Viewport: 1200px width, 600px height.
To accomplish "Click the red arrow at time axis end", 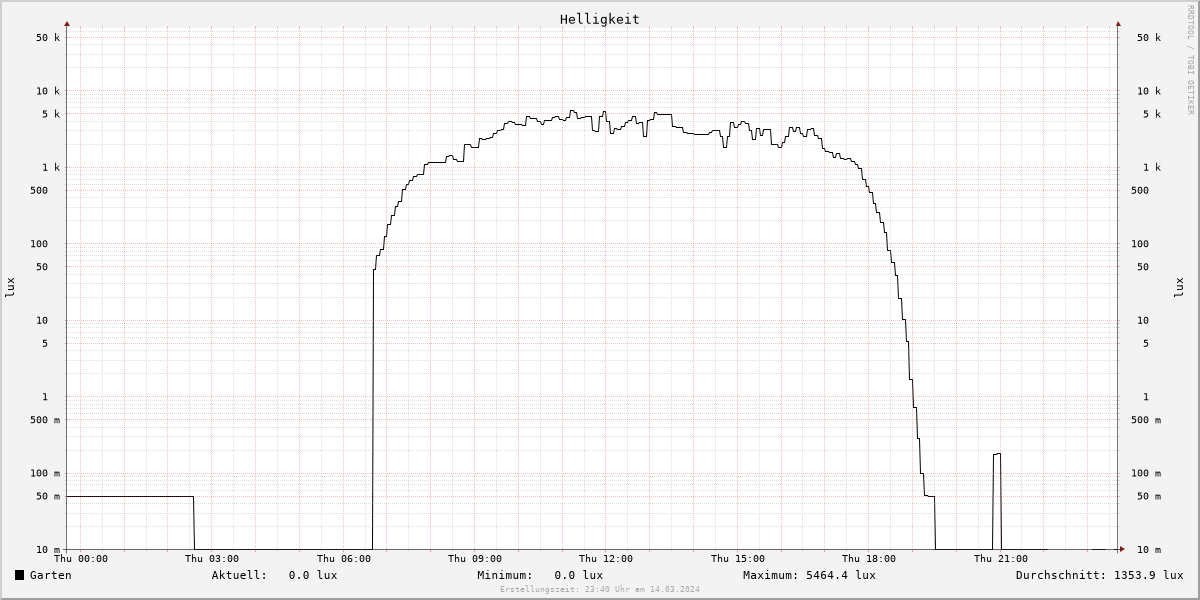I will click(1121, 549).
